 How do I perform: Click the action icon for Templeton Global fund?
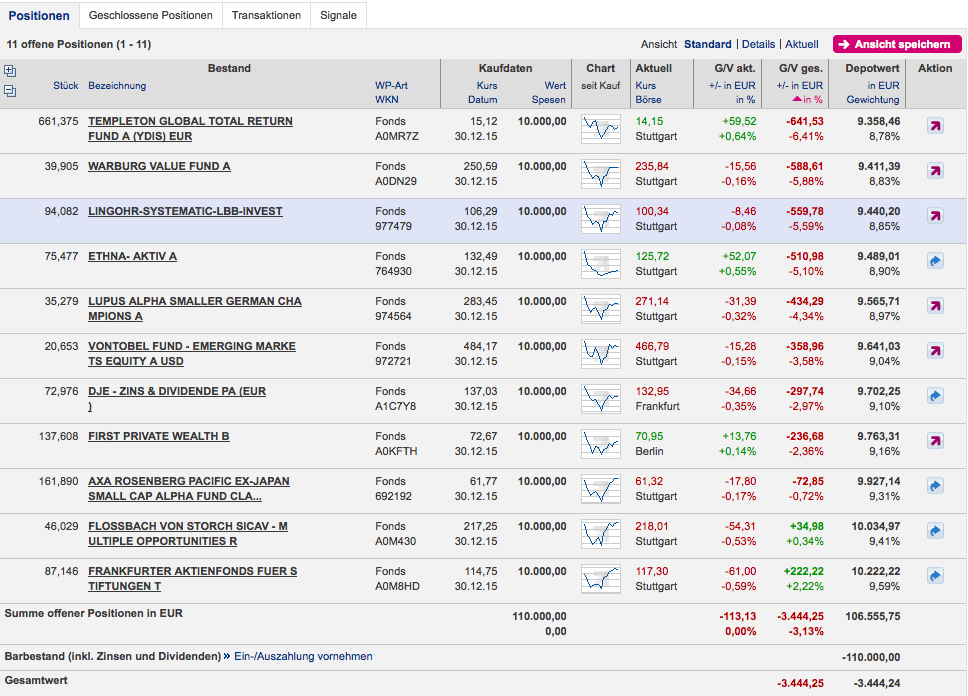pos(935,126)
